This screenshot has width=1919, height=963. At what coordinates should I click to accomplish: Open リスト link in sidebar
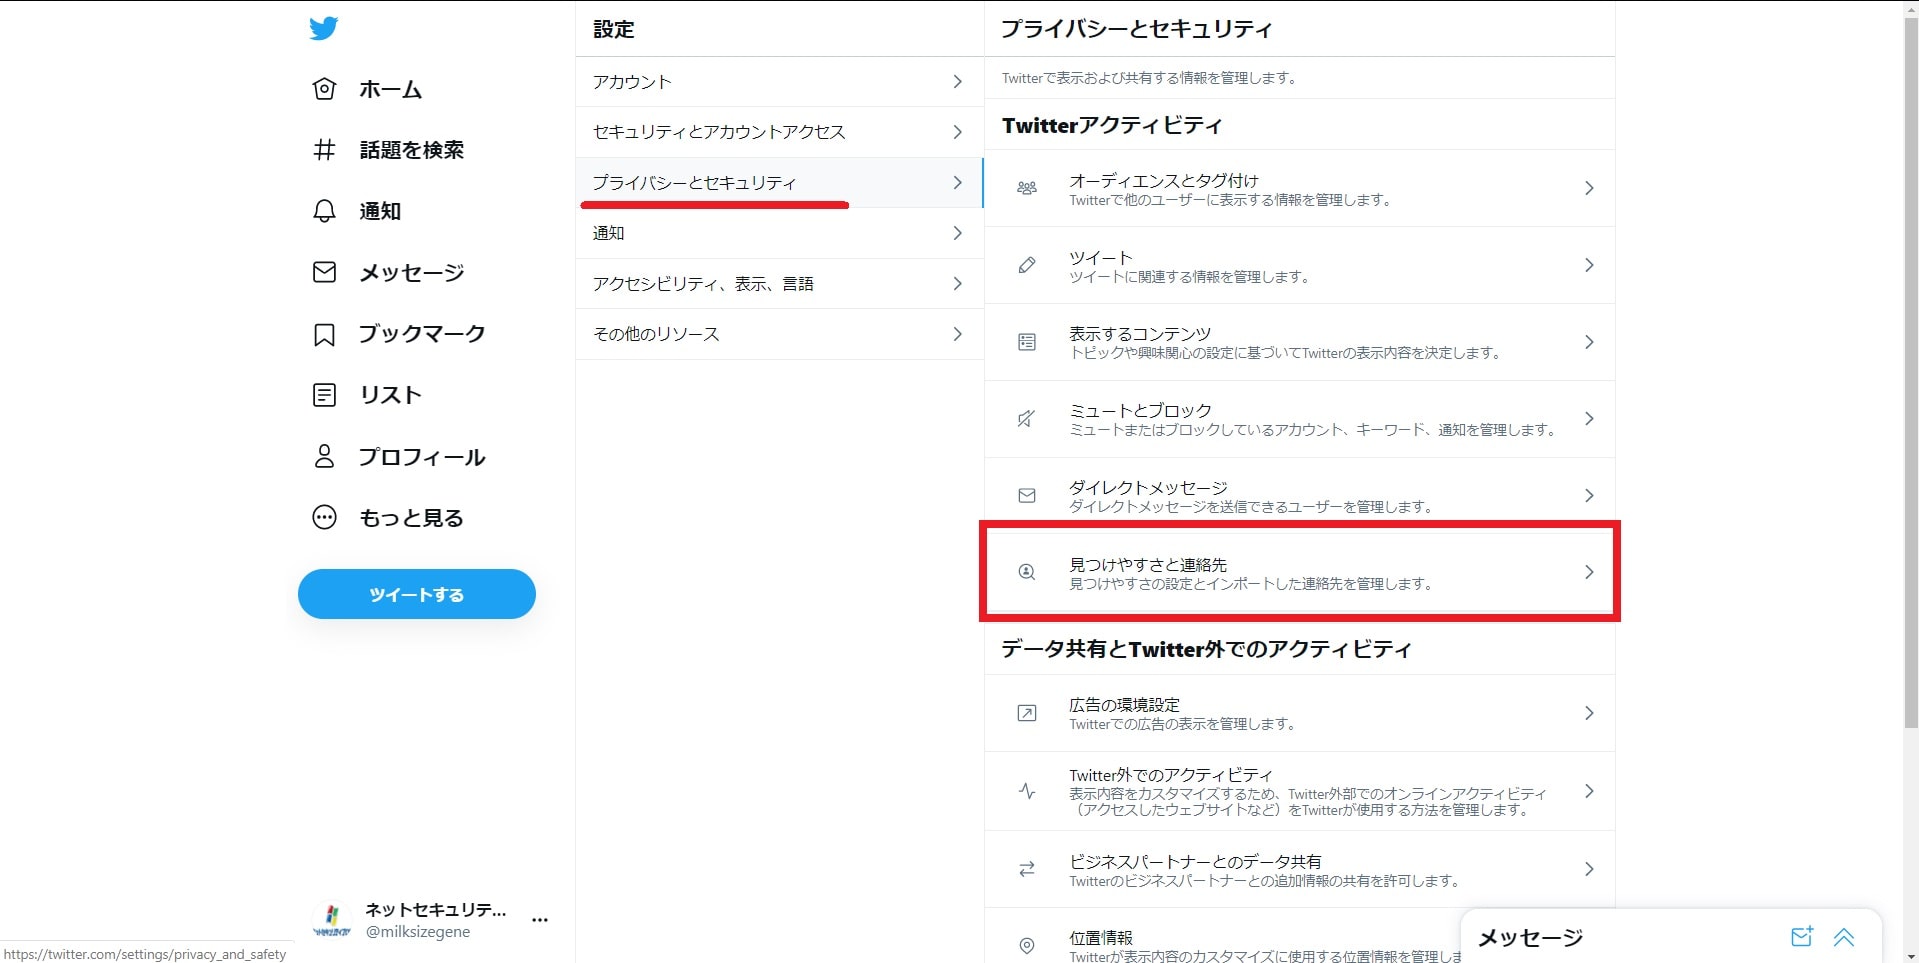coord(390,395)
